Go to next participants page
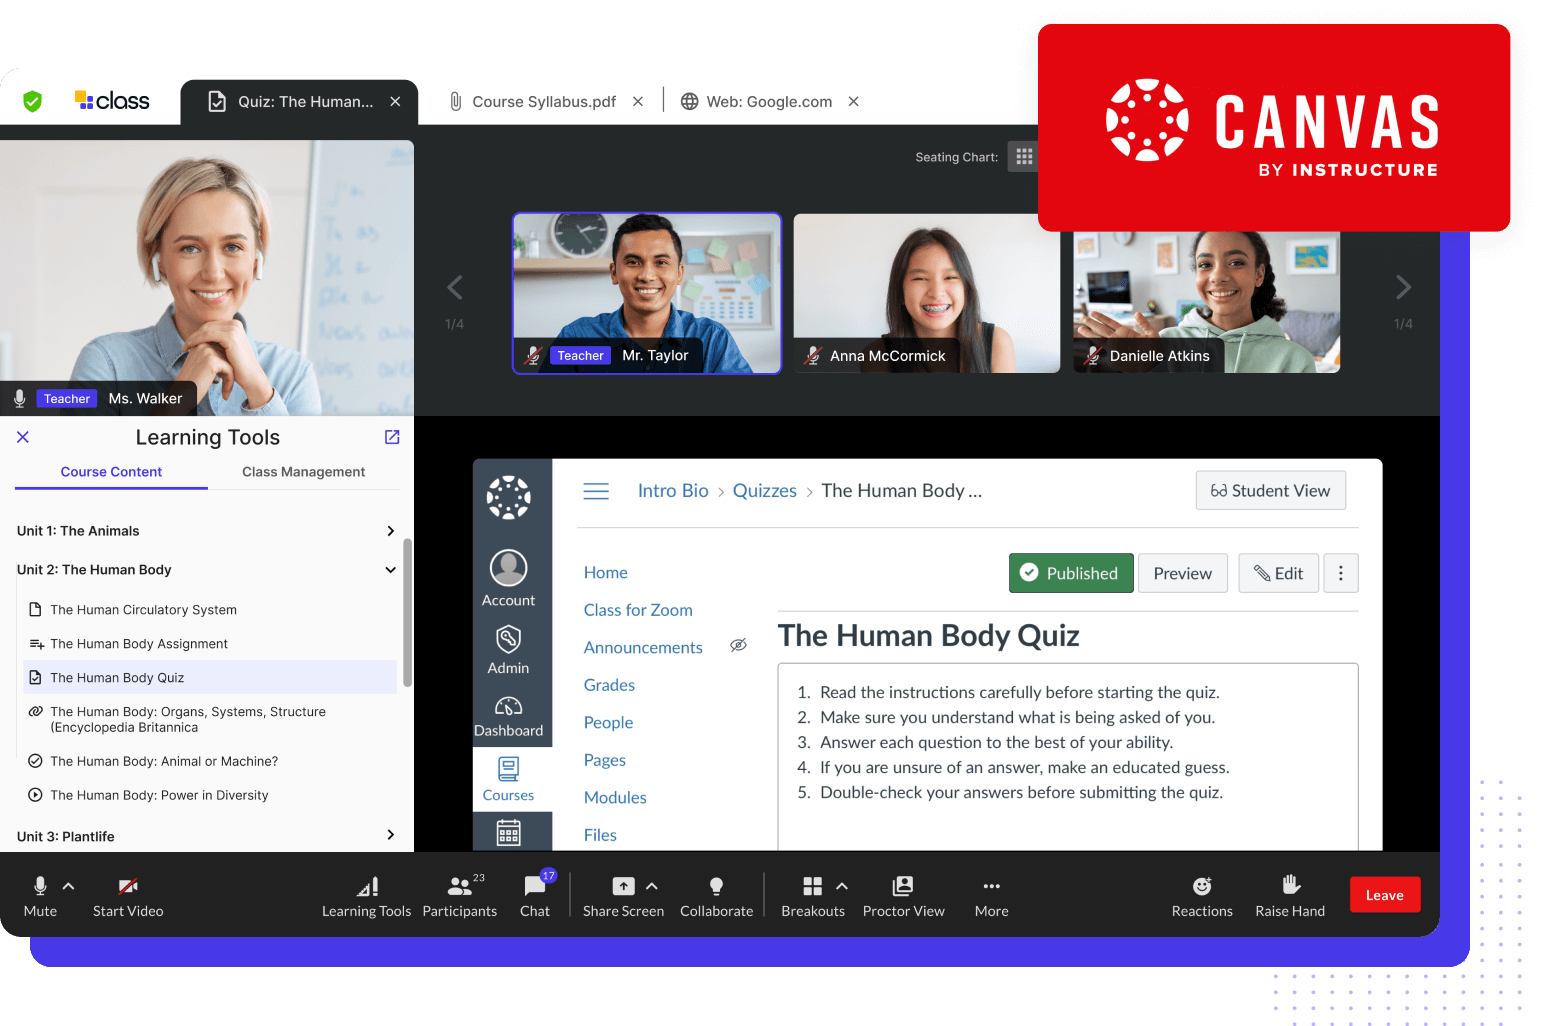The image size is (1543, 1026). (x=1403, y=288)
